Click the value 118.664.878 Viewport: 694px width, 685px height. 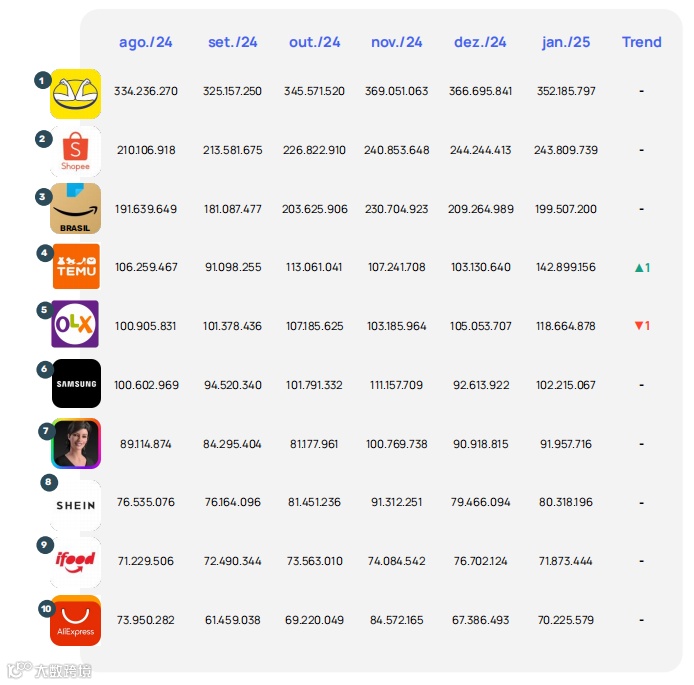[x=566, y=326]
